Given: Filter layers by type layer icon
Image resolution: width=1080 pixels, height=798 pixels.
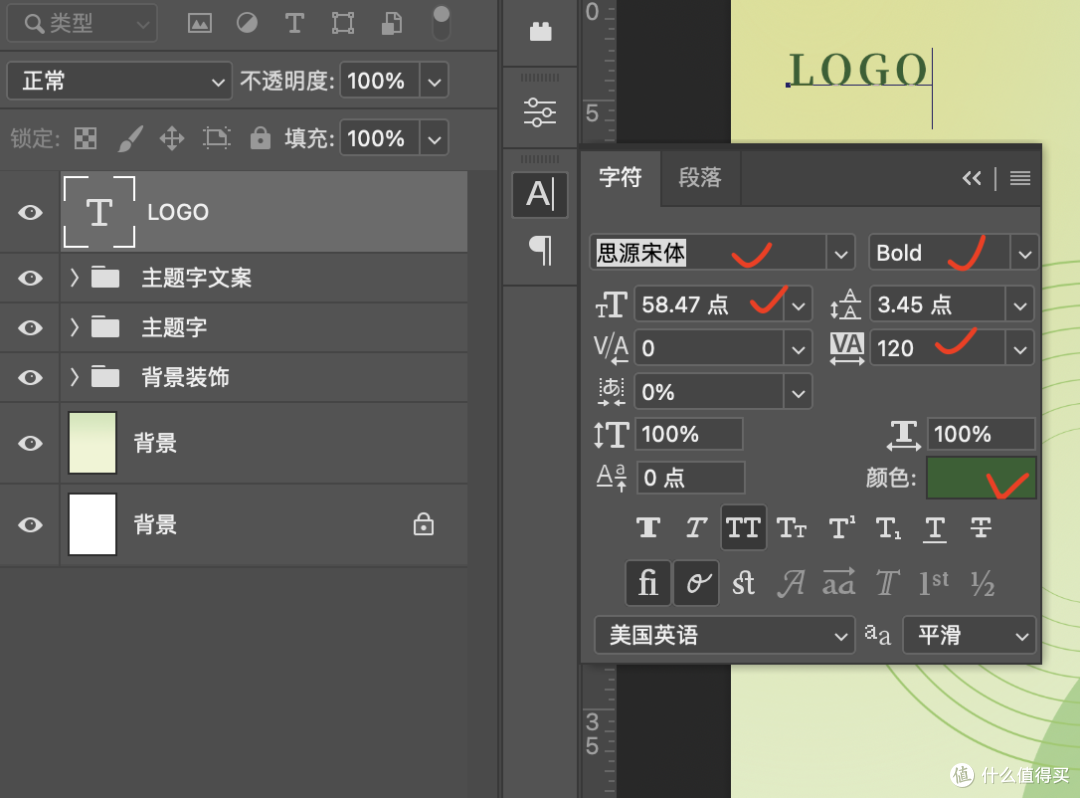Looking at the screenshot, I should 295,23.
